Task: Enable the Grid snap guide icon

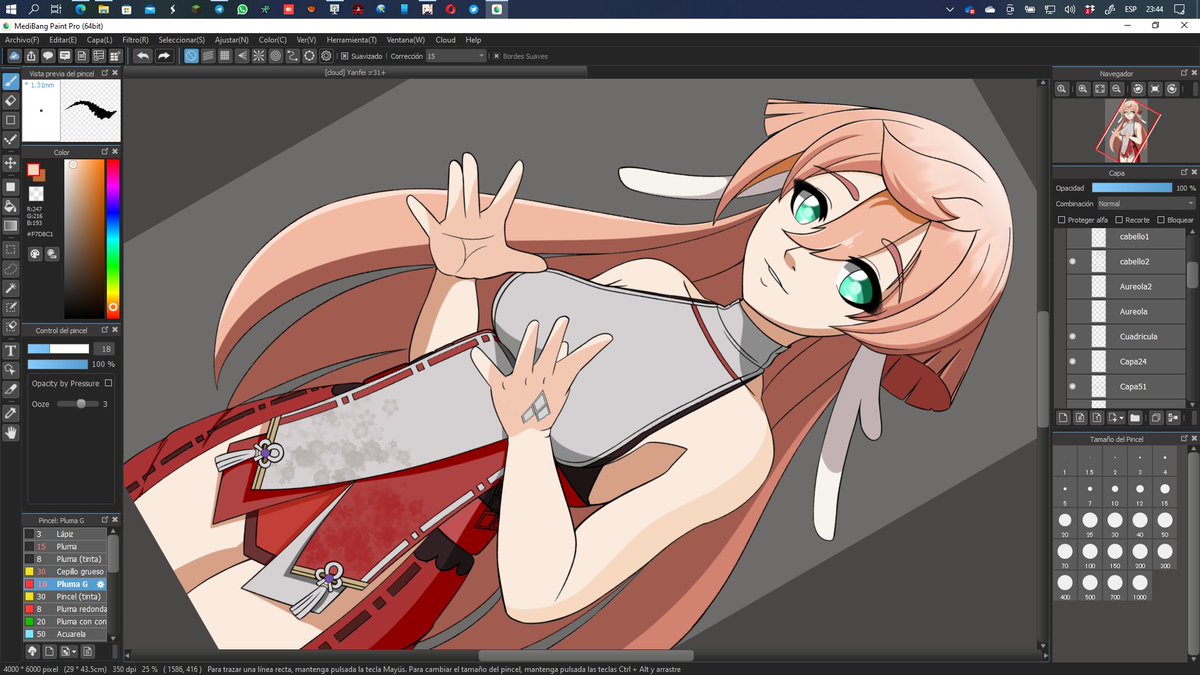Action: pyautogui.click(x=225, y=56)
